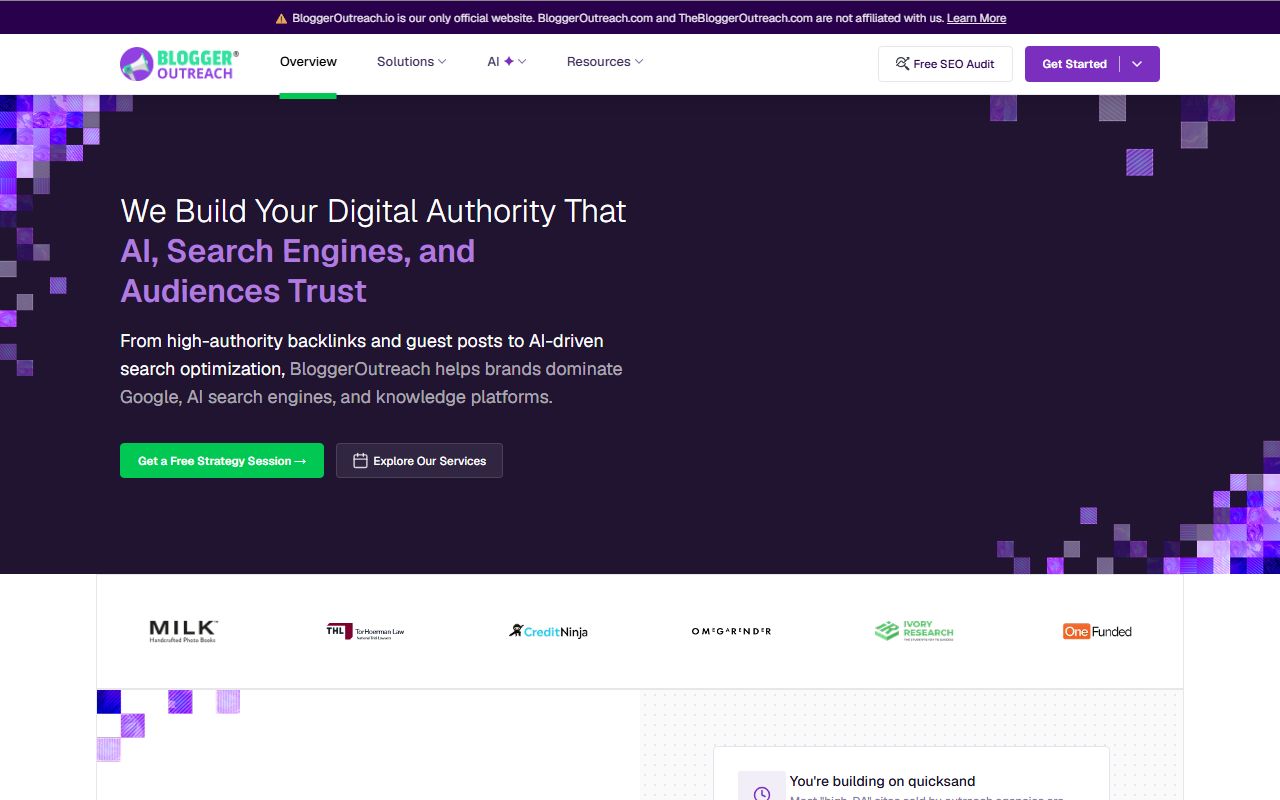Click the Free SEO Audit button
The width and height of the screenshot is (1280, 800).
pyautogui.click(x=945, y=64)
